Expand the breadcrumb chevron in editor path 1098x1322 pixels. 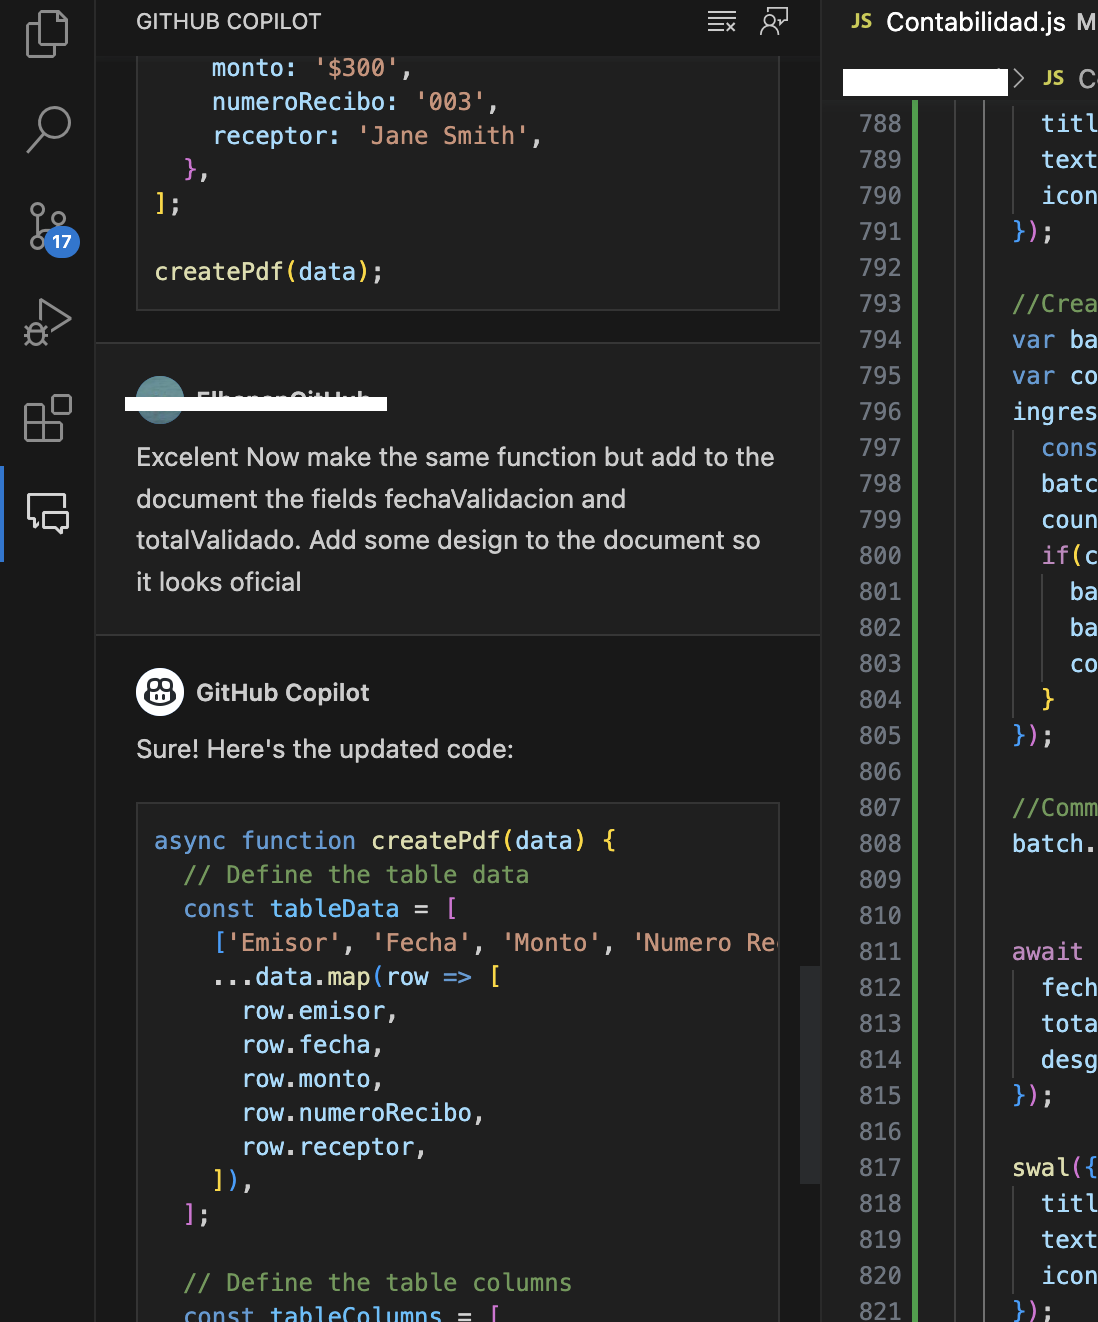(x=1019, y=78)
